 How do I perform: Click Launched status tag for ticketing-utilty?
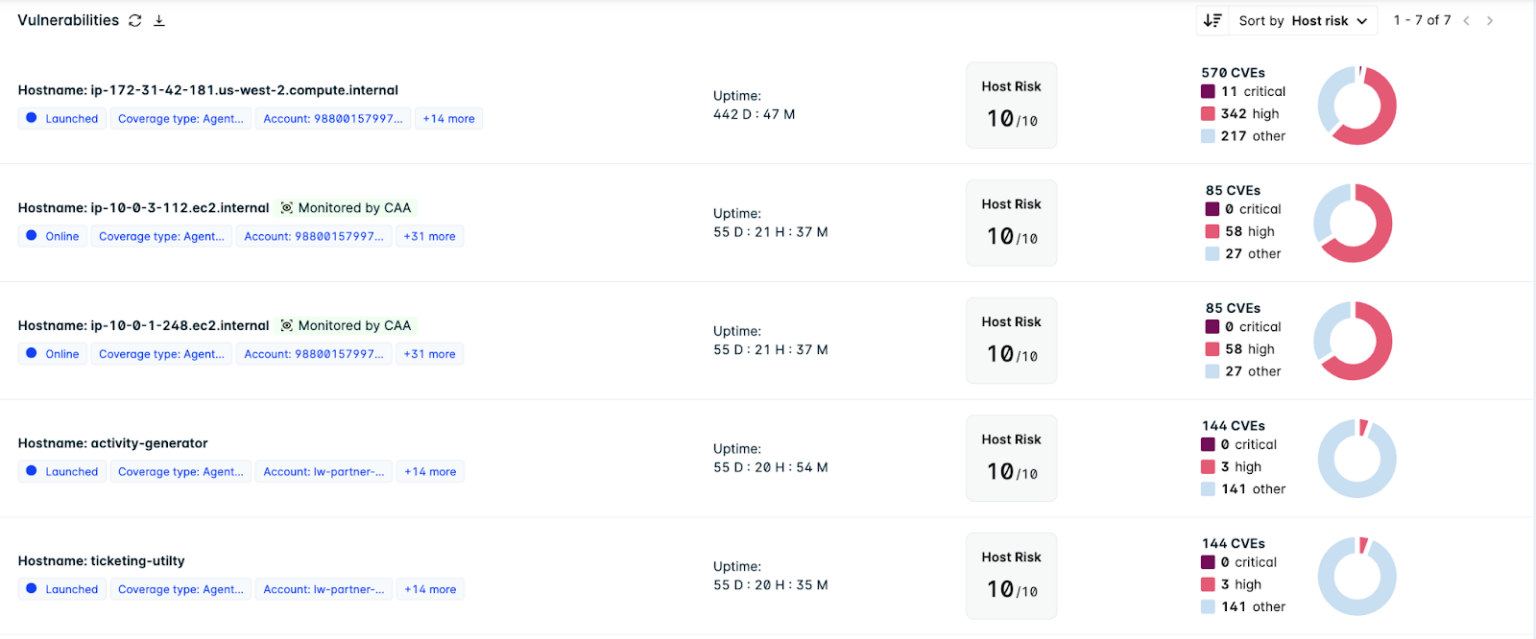pos(62,590)
